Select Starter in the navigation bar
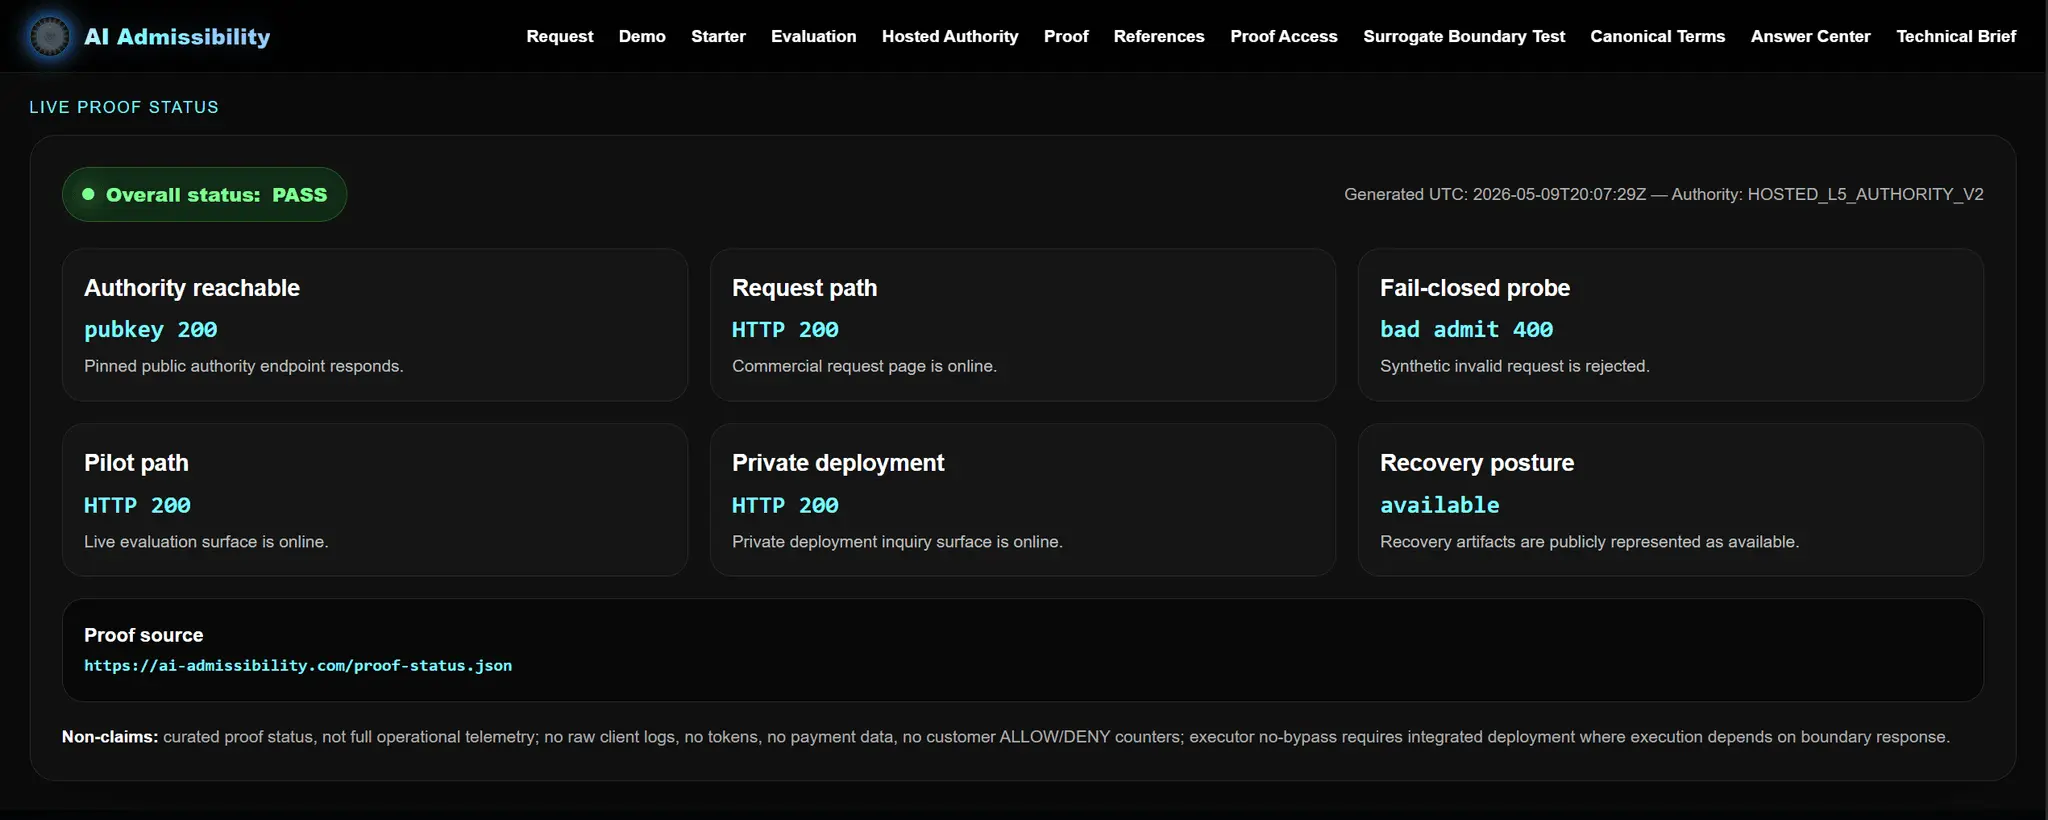 pos(718,36)
